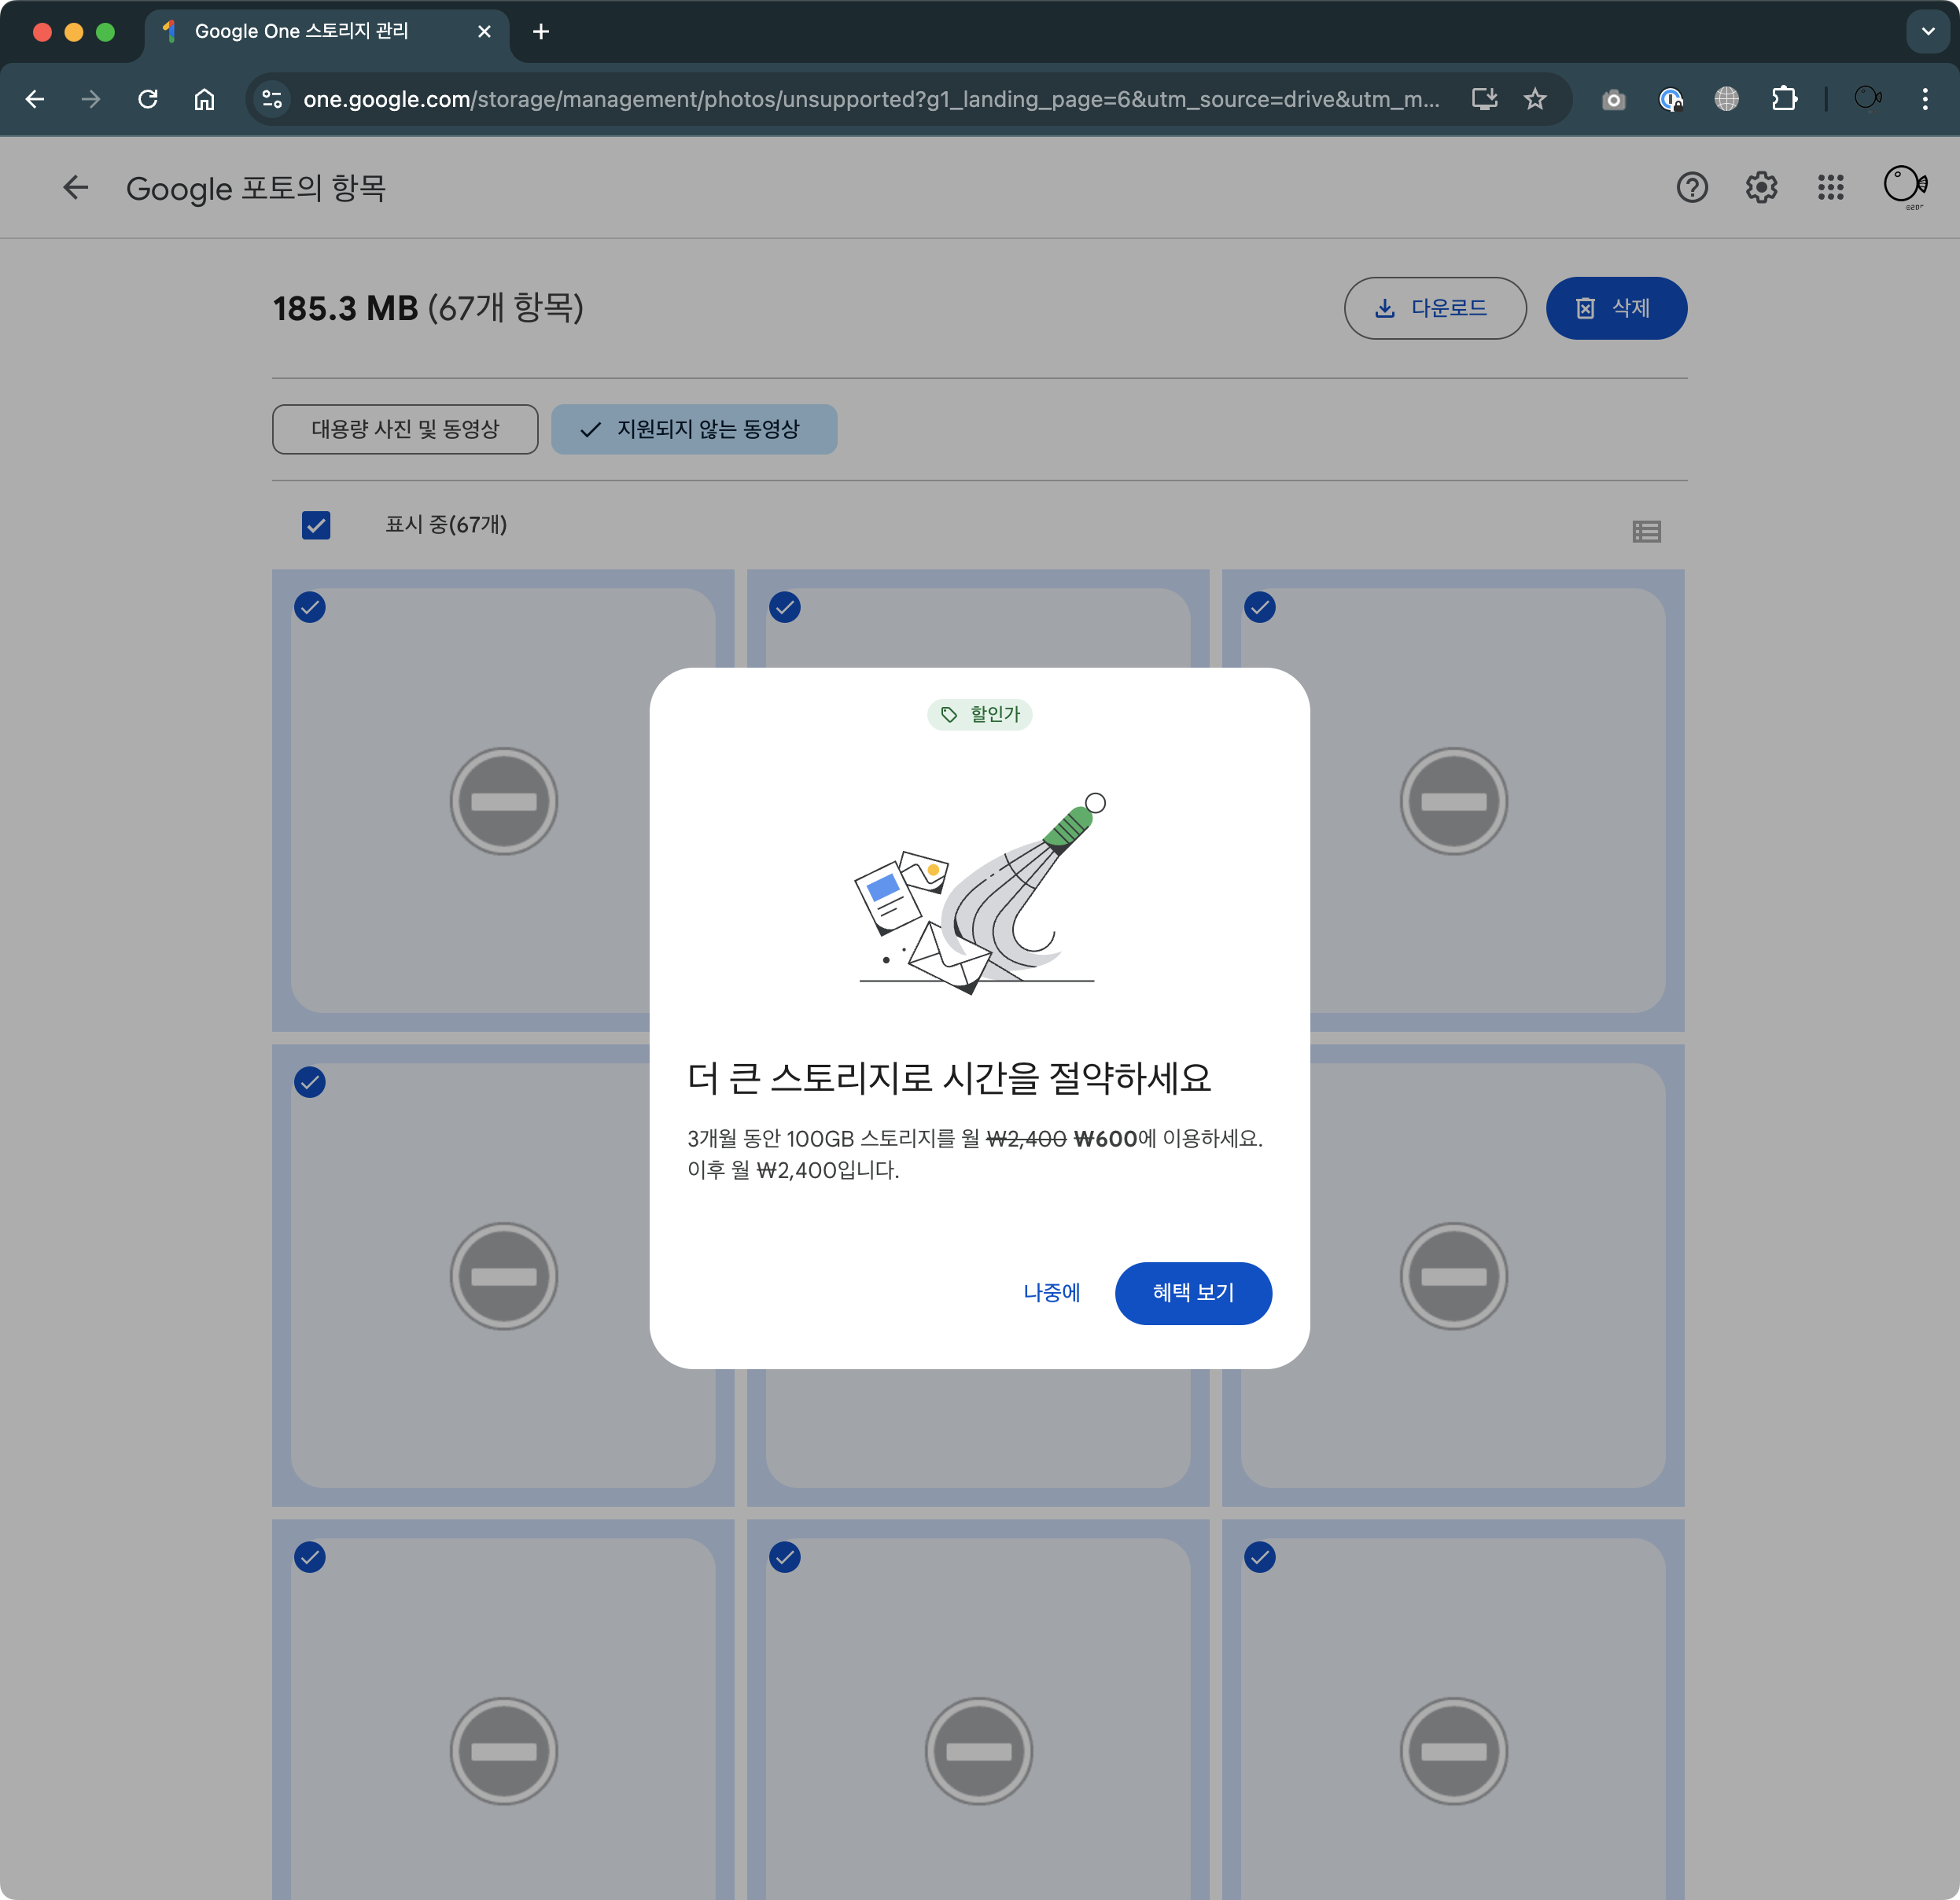The width and height of the screenshot is (1960, 1900).
Task: Deselect the bottom-right video thumbnail checkmark
Action: point(1259,1557)
